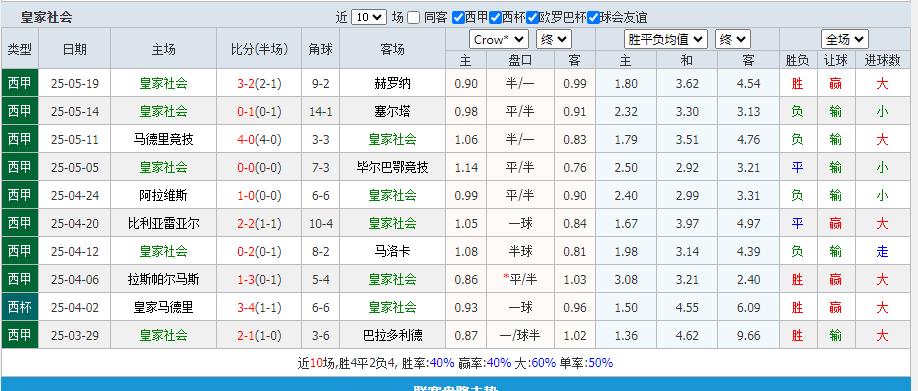Click the 1-0 score of 阿拉维斯 match
Screen dimensions: 918x391
click(246, 196)
